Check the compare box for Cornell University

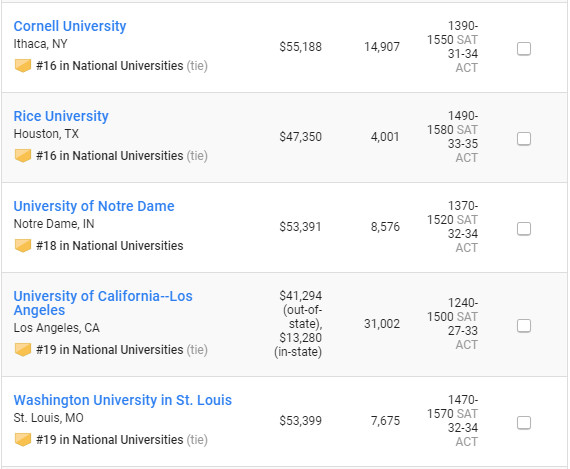[524, 49]
